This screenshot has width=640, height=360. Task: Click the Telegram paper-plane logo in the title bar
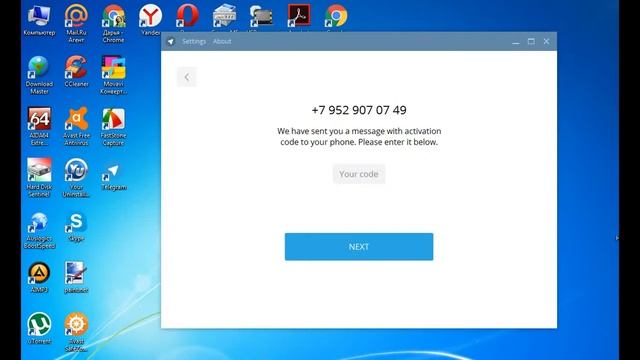pyautogui.click(x=171, y=42)
